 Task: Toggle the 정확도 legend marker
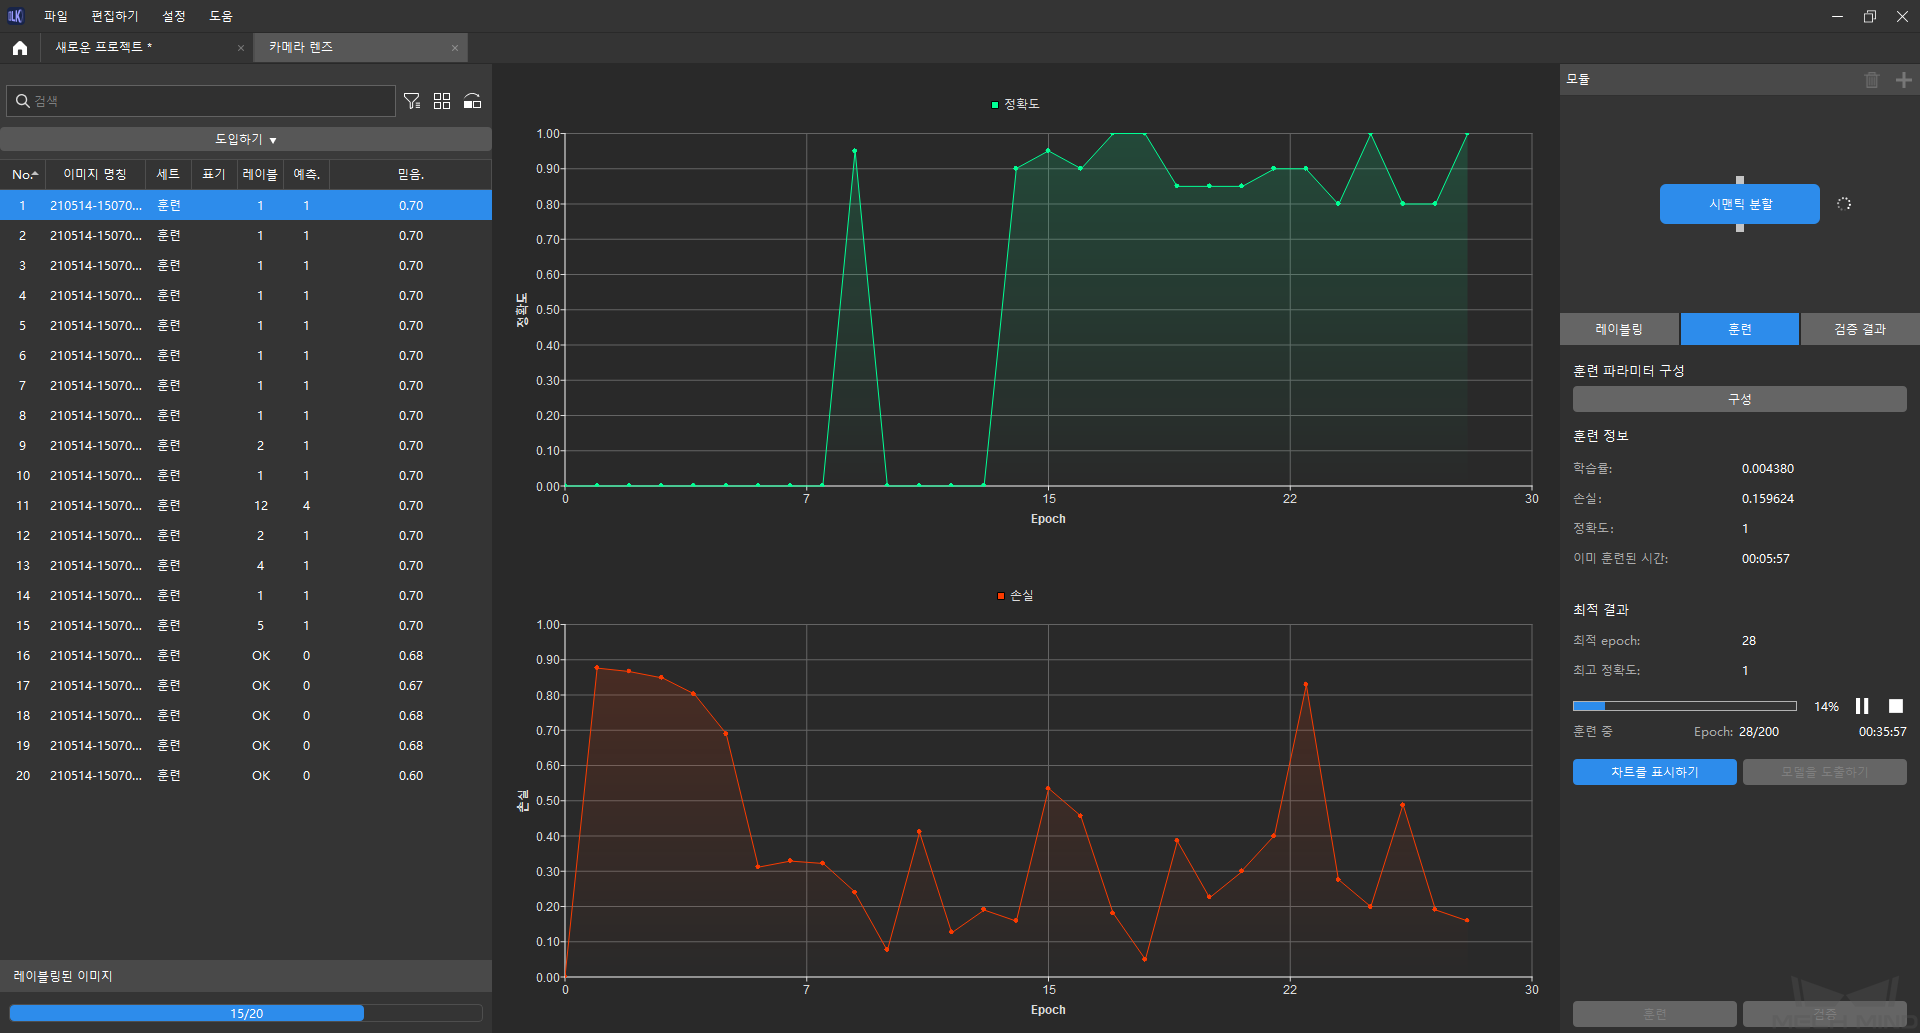[995, 104]
